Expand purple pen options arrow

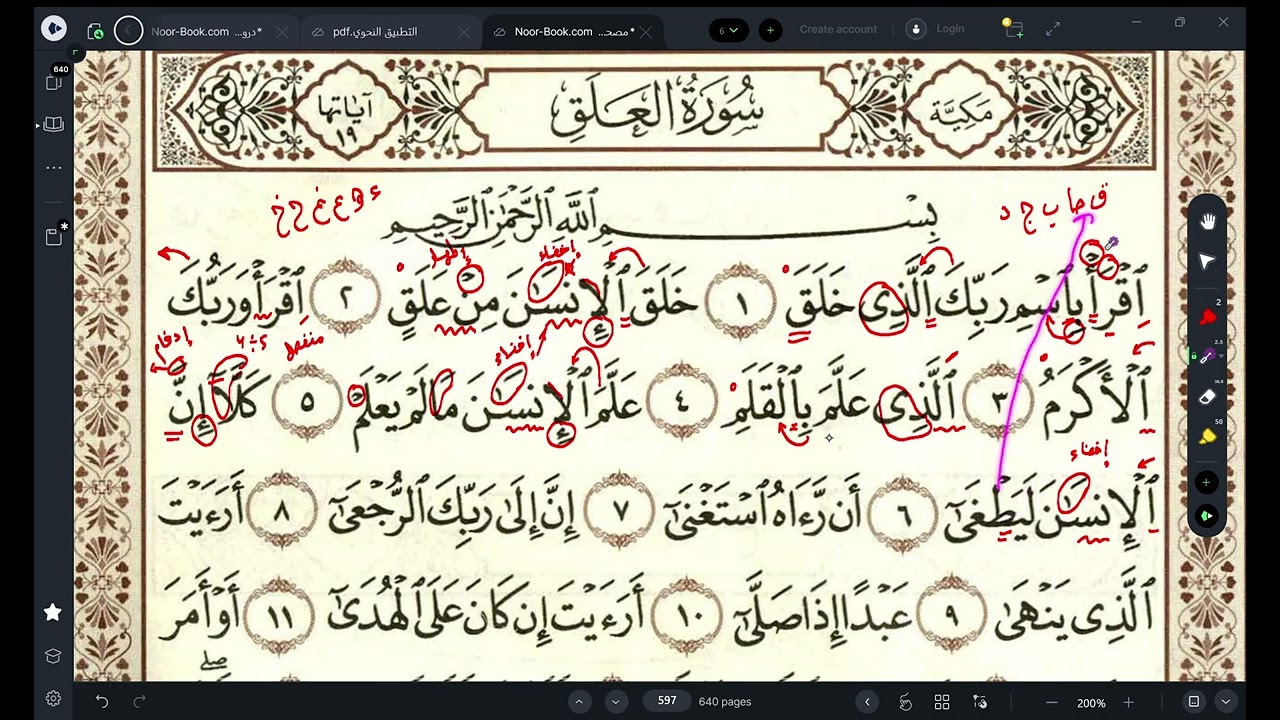tap(1222, 357)
